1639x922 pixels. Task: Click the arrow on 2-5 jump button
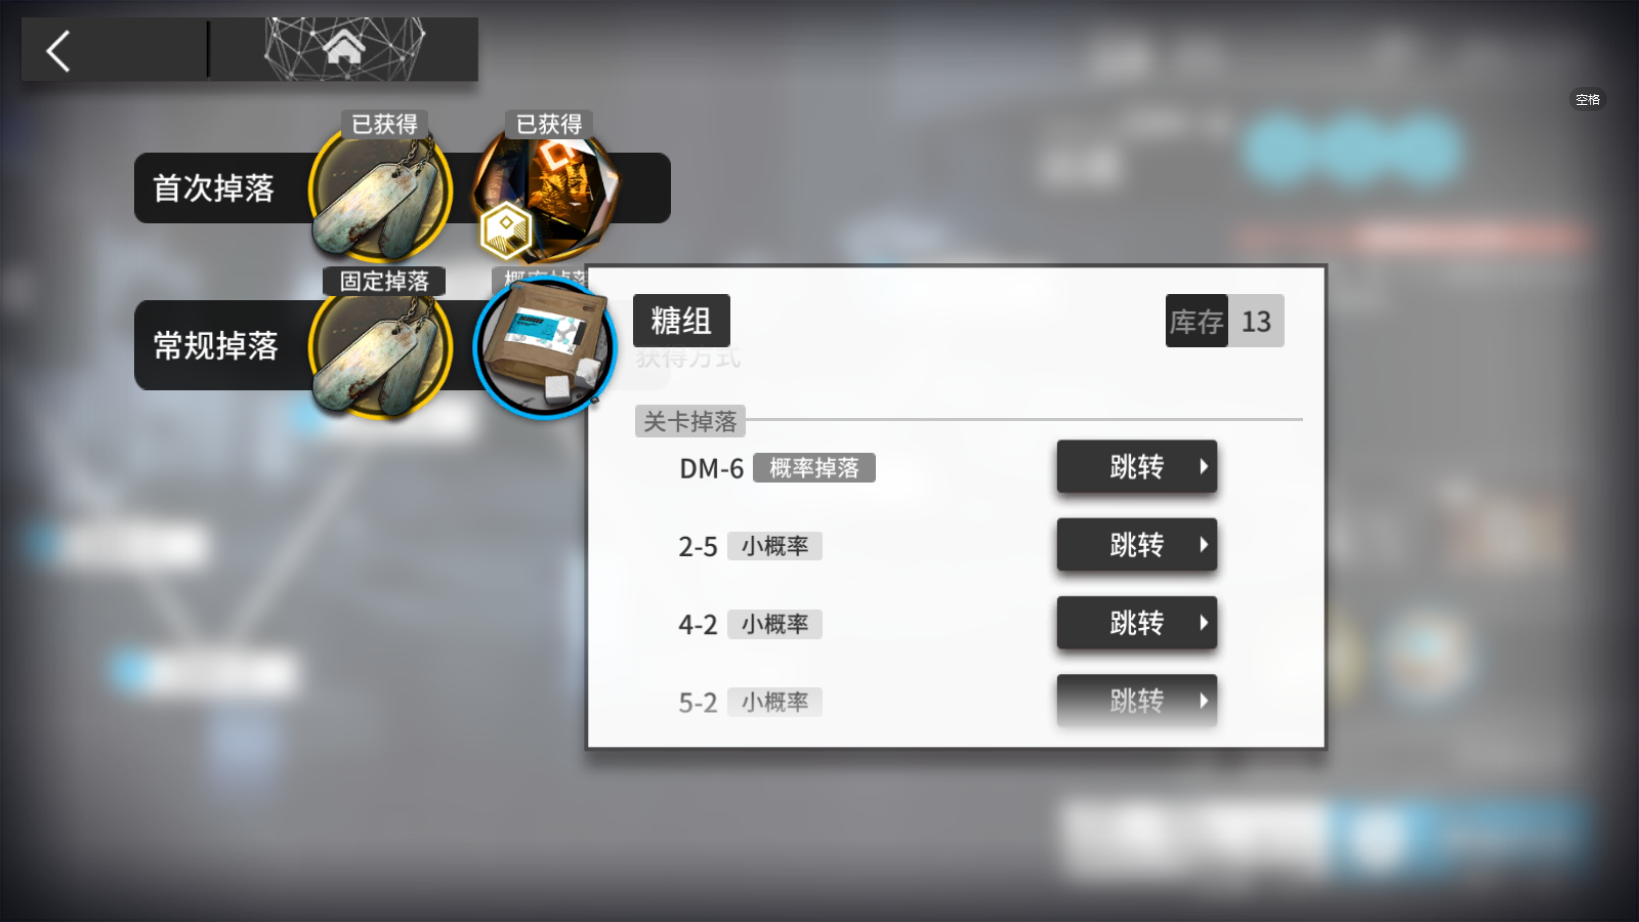[x=1203, y=545]
